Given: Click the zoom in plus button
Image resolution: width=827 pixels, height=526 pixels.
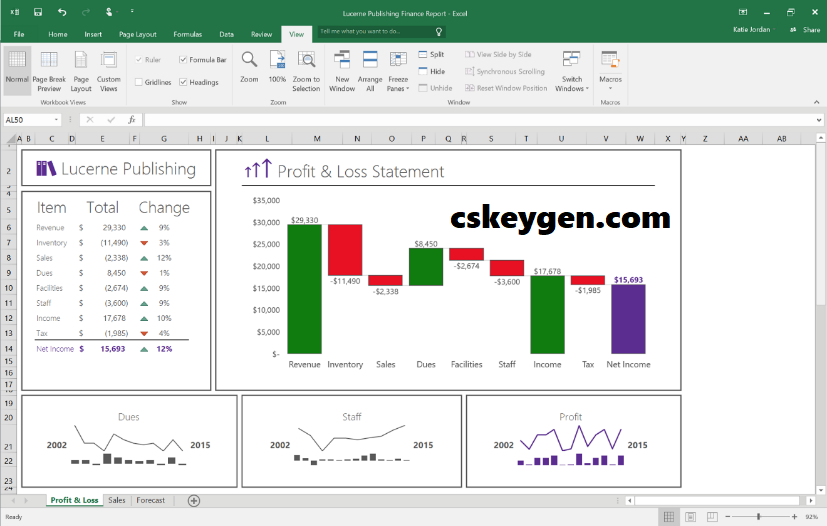Looking at the screenshot, I should coord(794,517).
